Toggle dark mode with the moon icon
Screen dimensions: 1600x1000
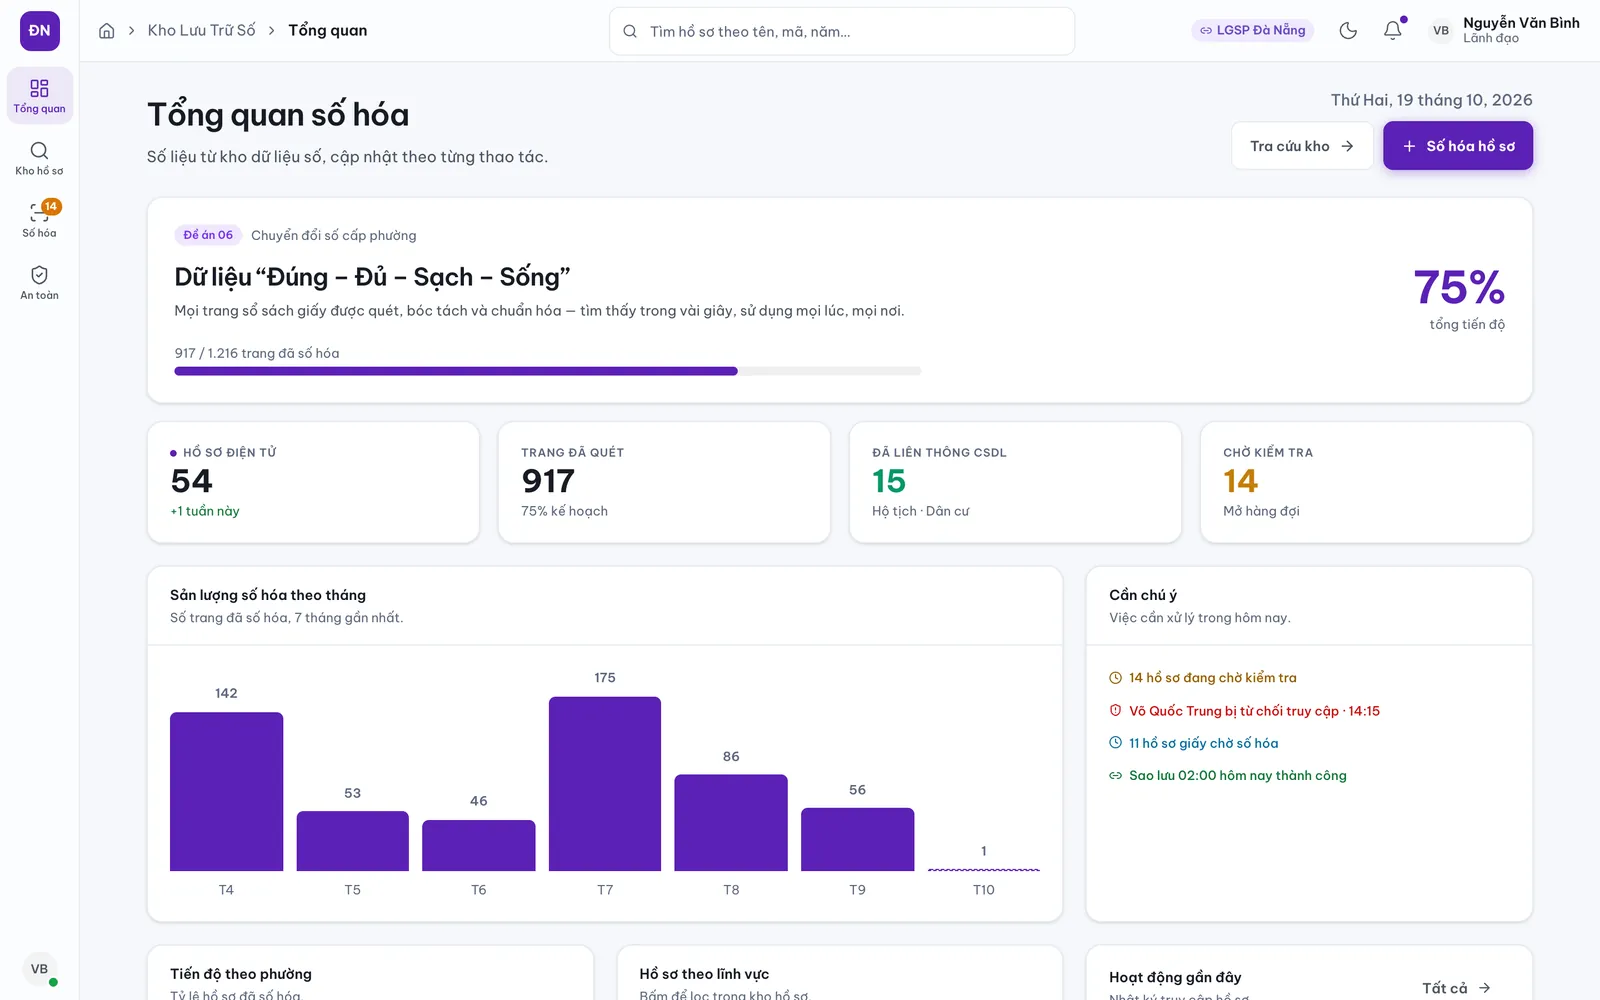1348,31
